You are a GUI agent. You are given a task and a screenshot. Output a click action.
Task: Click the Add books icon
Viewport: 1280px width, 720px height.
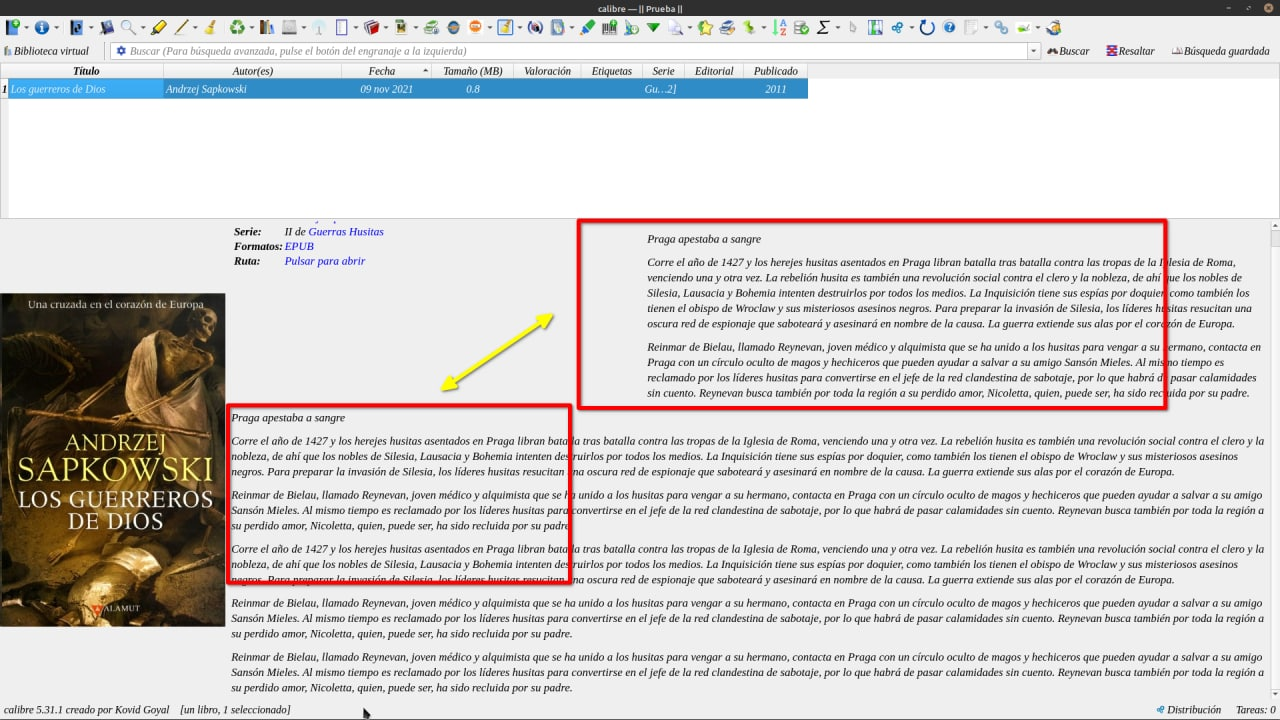tap(13, 28)
